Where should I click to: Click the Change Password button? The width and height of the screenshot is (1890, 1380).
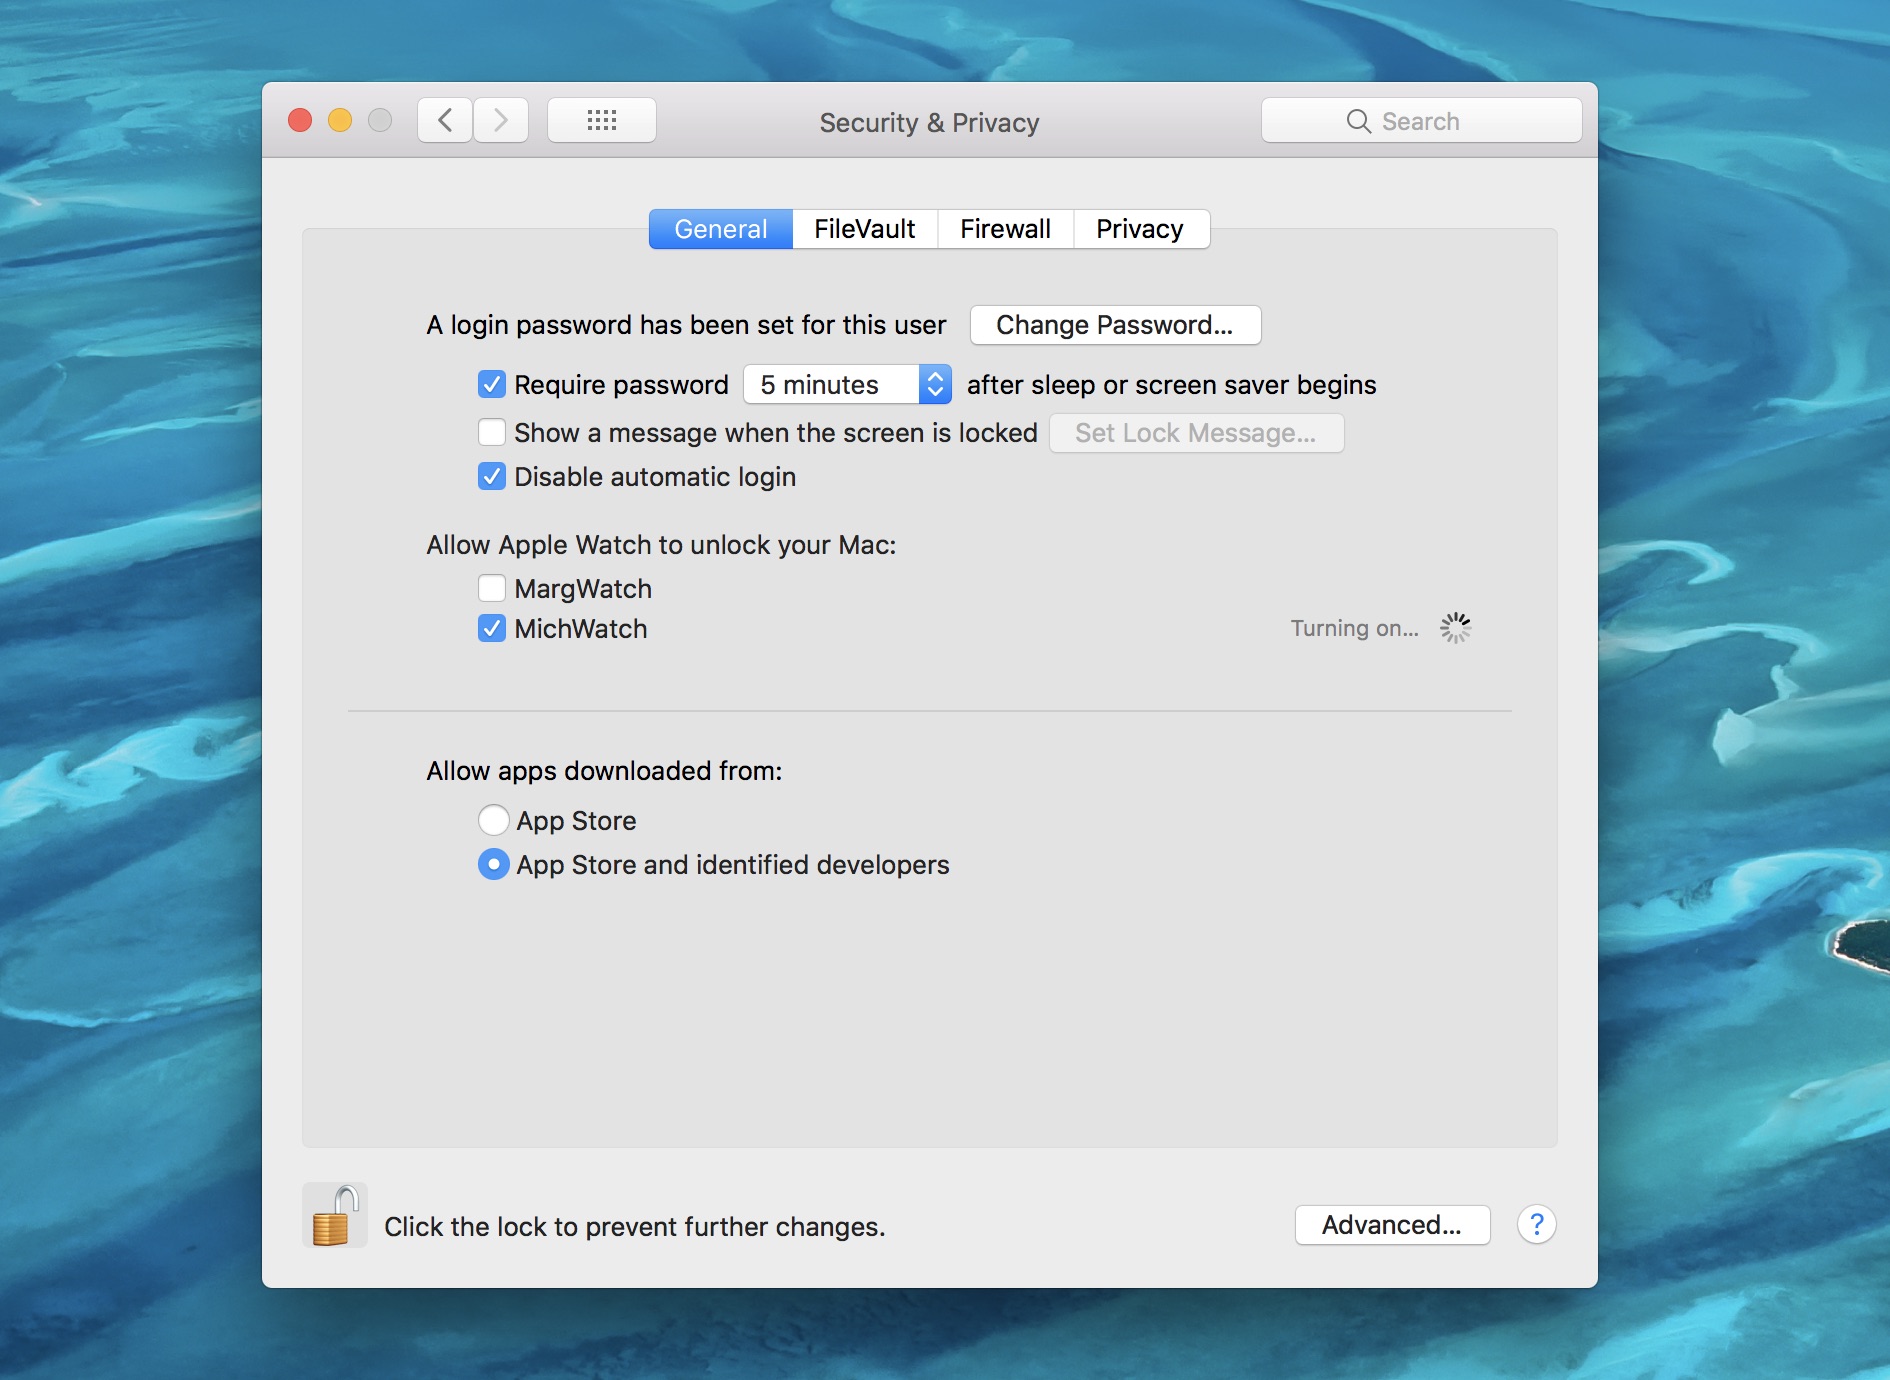click(1114, 325)
